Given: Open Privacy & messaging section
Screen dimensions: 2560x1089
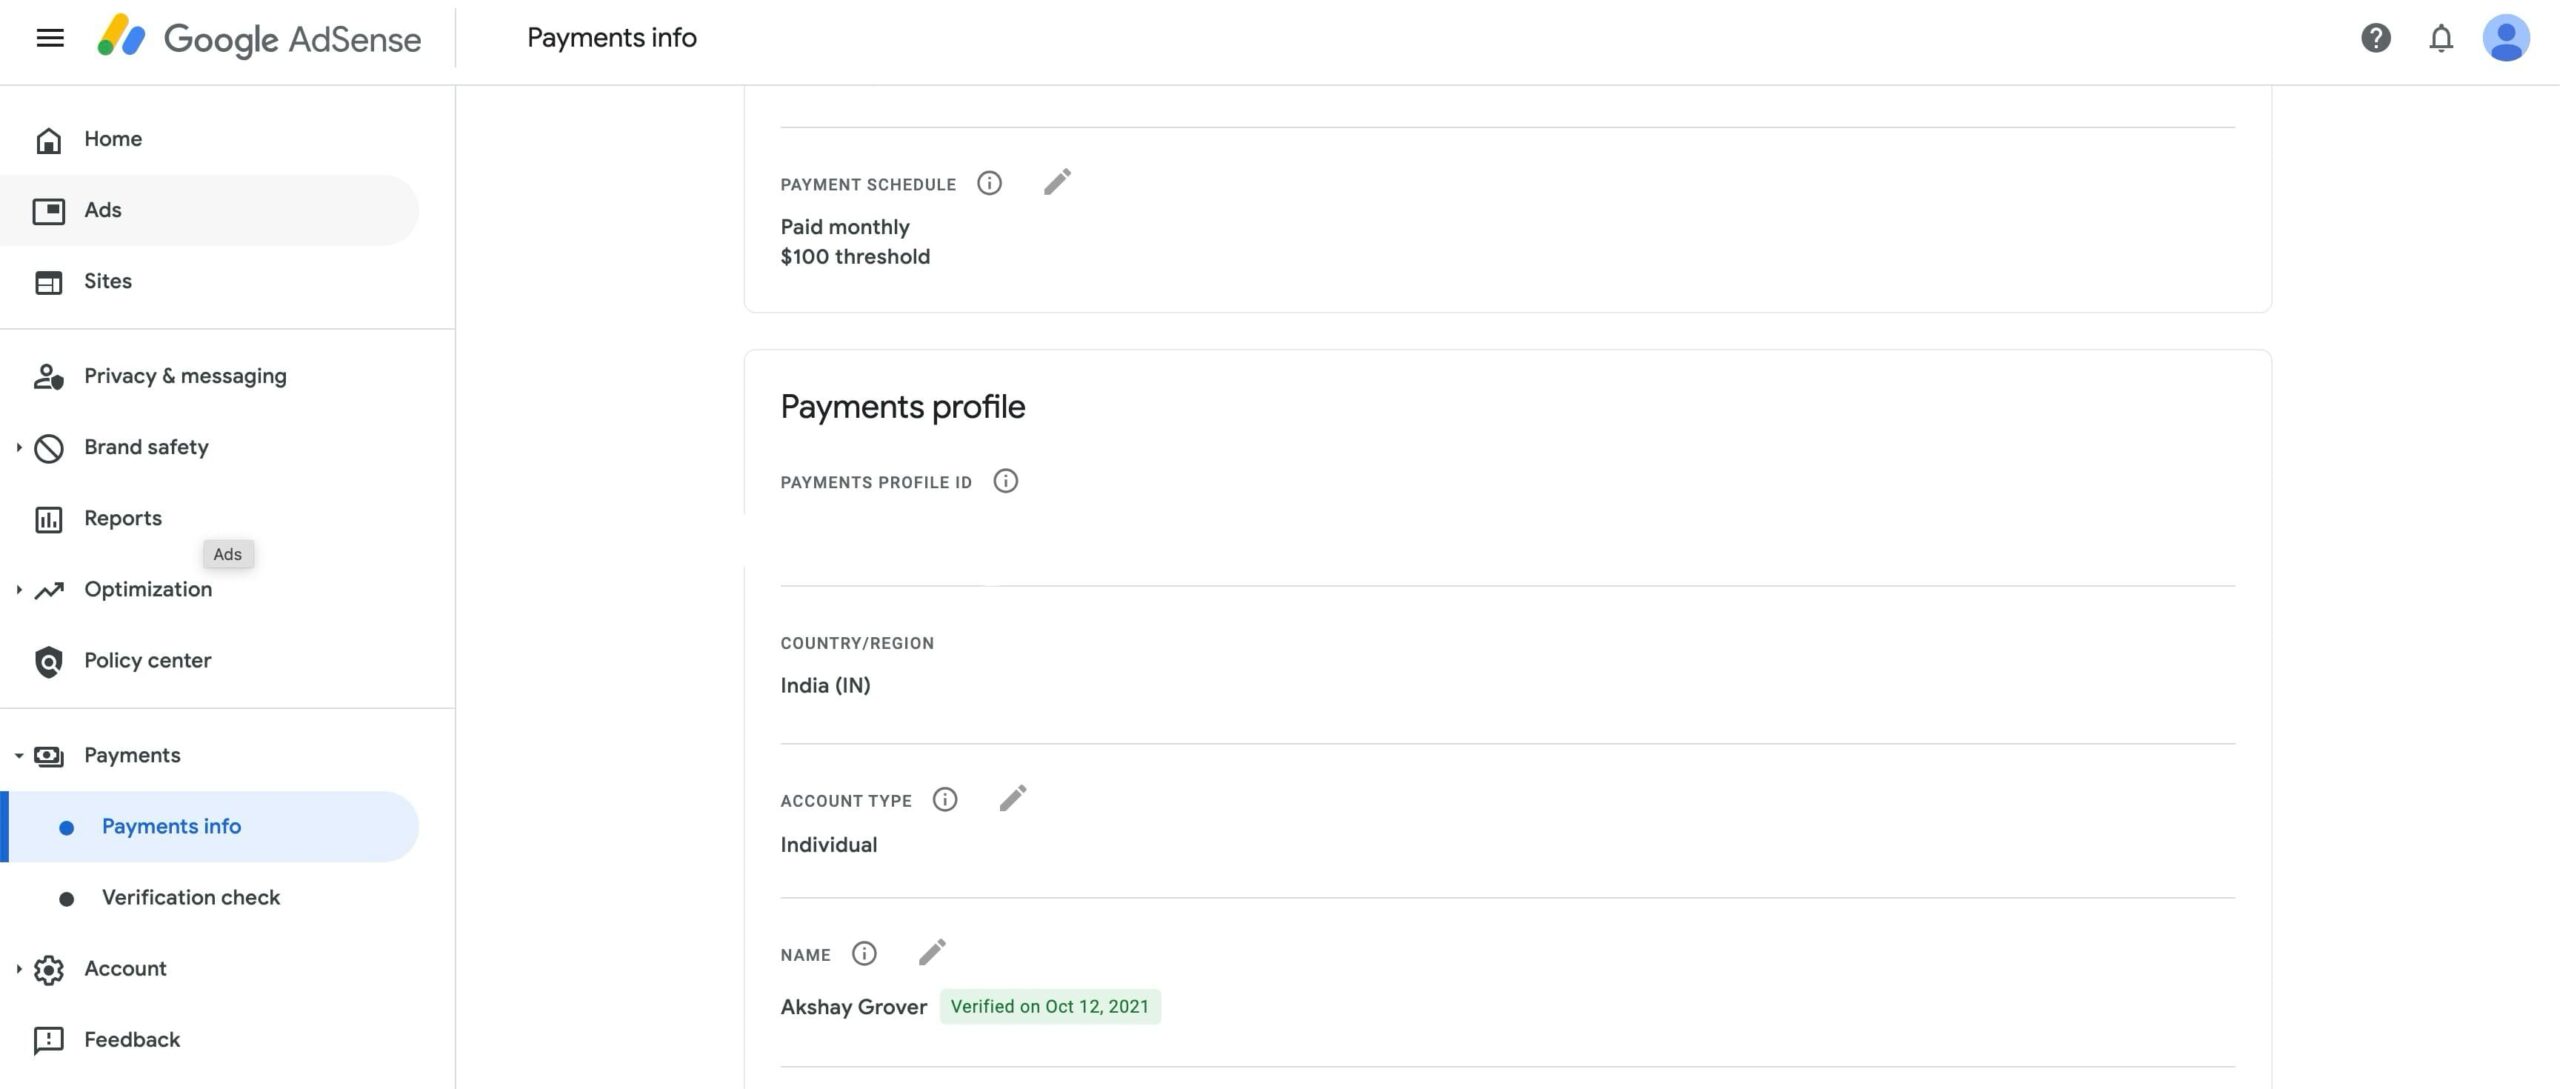Looking at the screenshot, I should pyautogui.click(x=185, y=377).
